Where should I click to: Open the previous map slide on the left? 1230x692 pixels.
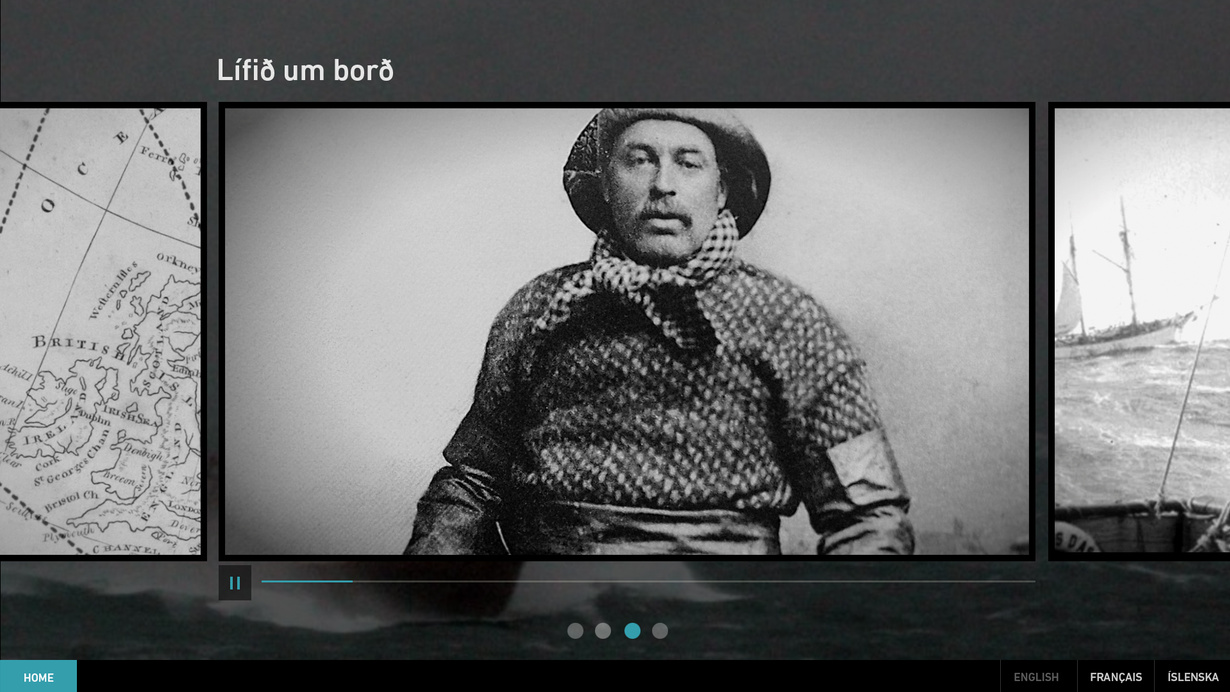pos(100,330)
